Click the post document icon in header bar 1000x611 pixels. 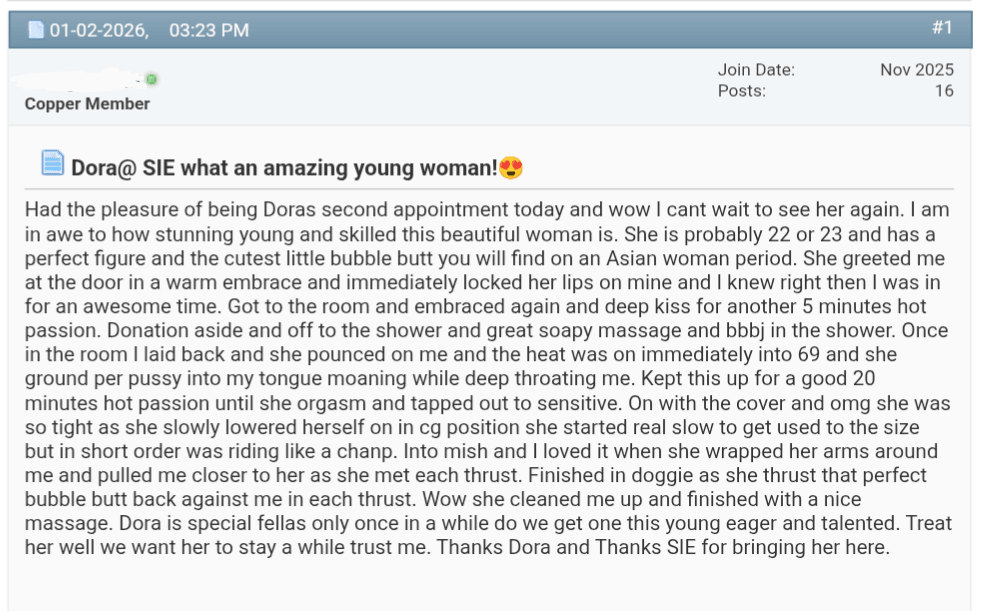tap(37, 30)
